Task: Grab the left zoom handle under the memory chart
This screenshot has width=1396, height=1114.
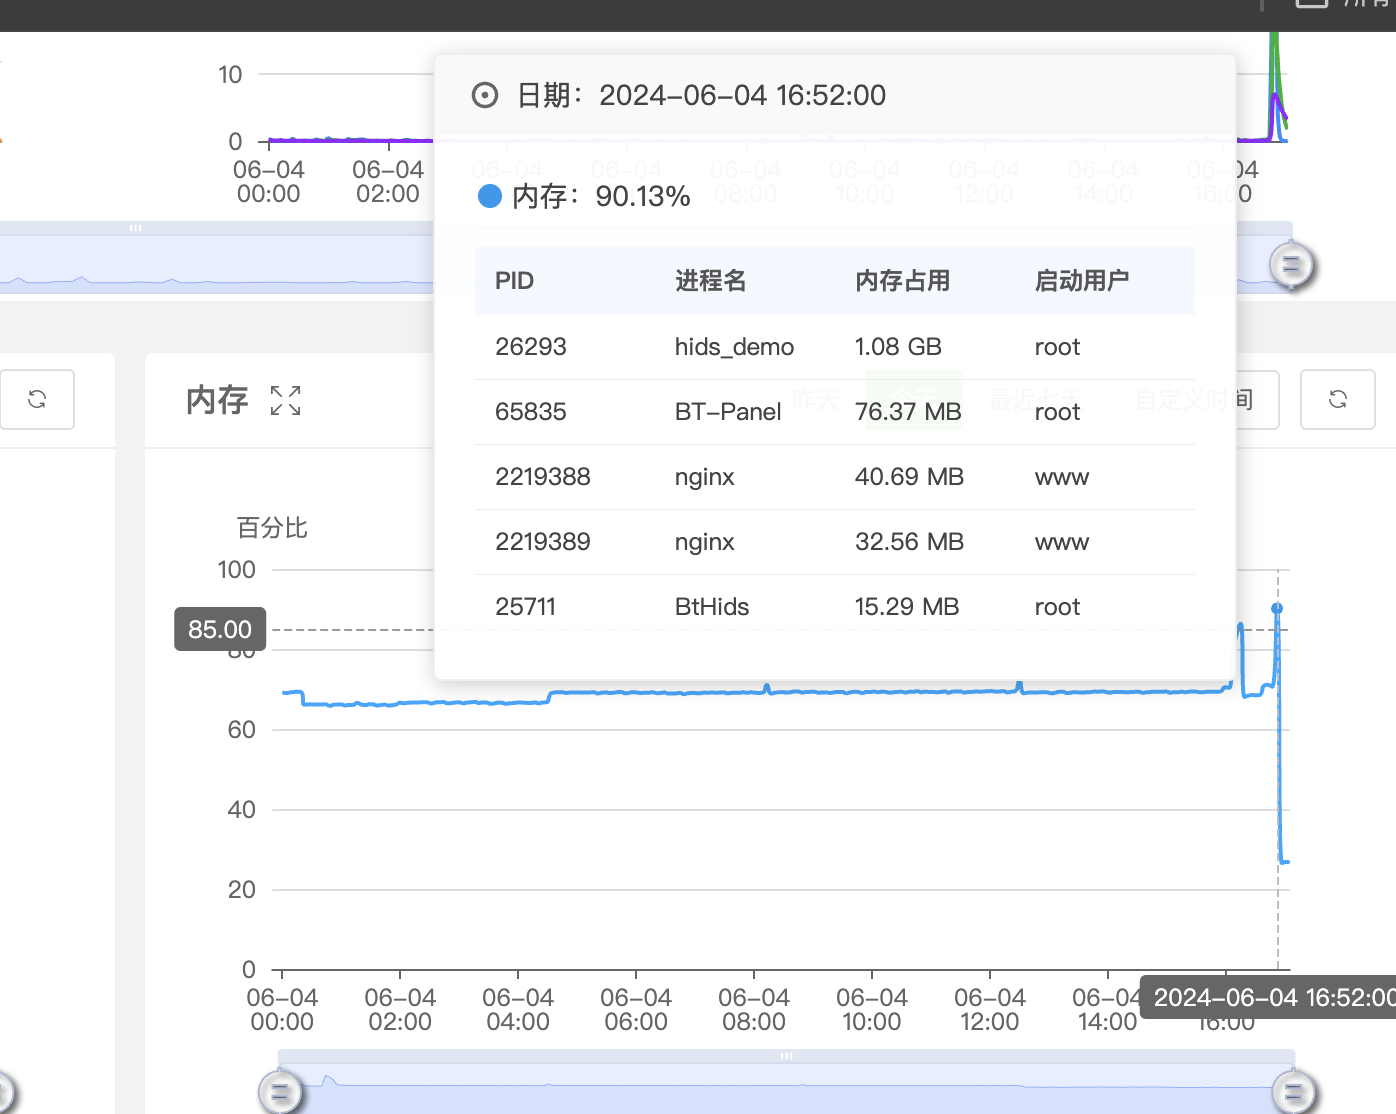Action: point(279,1091)
